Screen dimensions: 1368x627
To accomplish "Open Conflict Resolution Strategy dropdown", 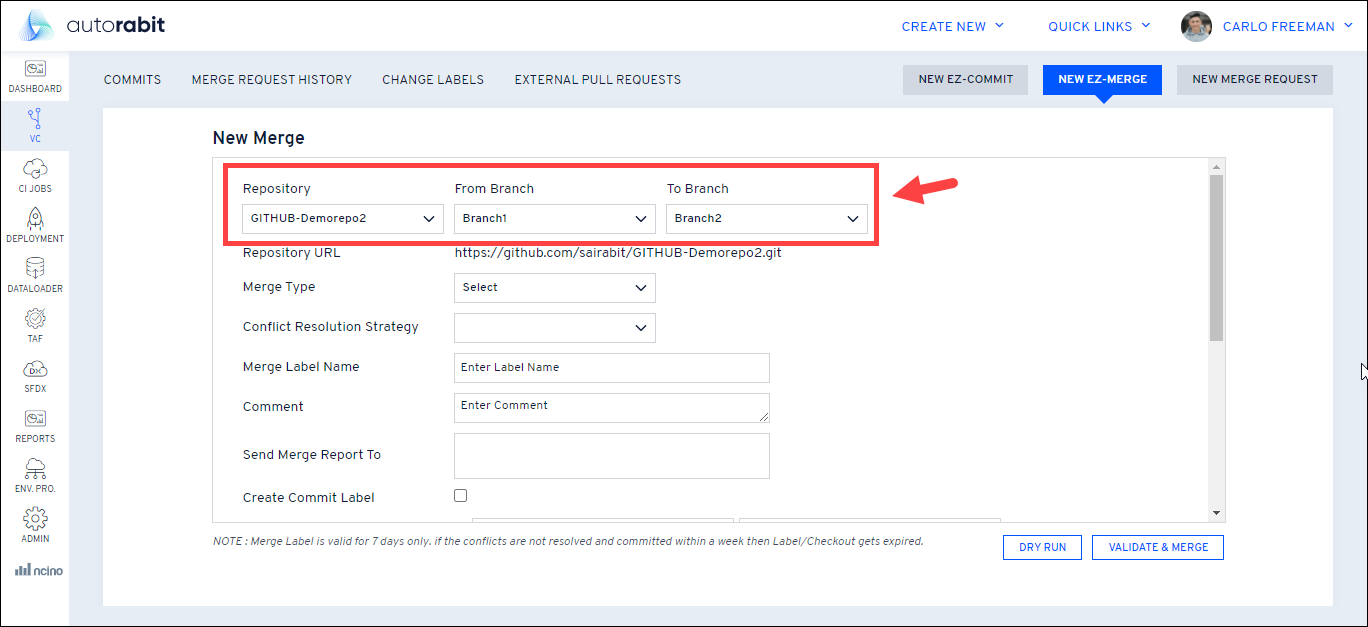I will tap(555, 328).
